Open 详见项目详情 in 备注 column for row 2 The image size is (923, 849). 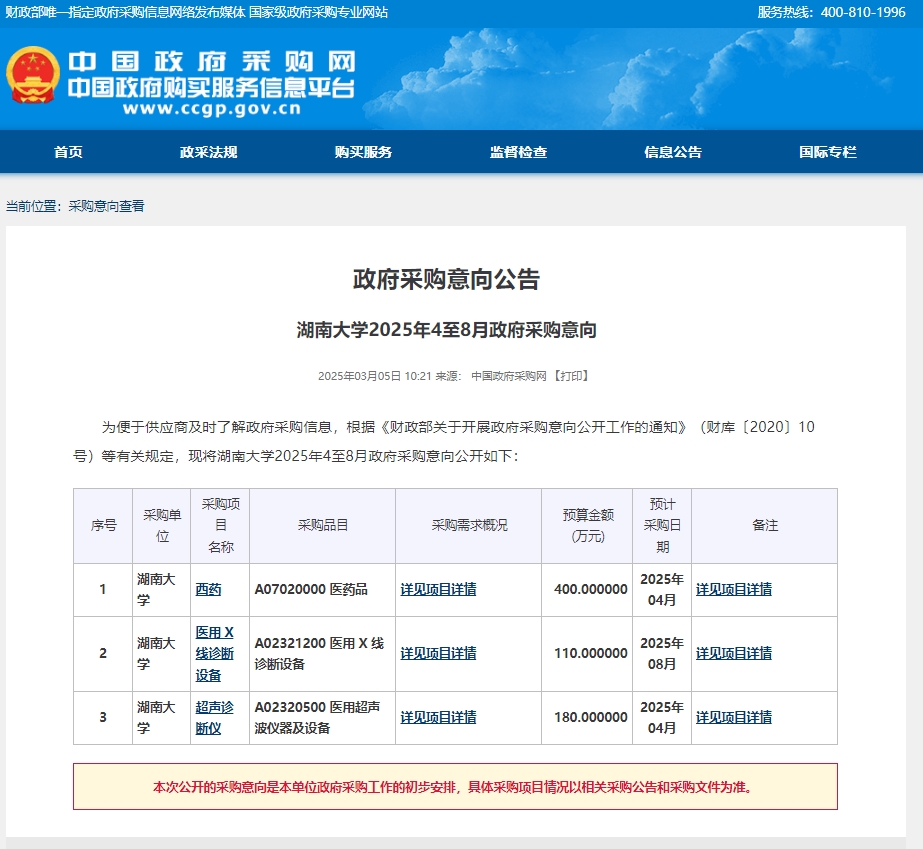pyautogui.click(x=734, y=654)
